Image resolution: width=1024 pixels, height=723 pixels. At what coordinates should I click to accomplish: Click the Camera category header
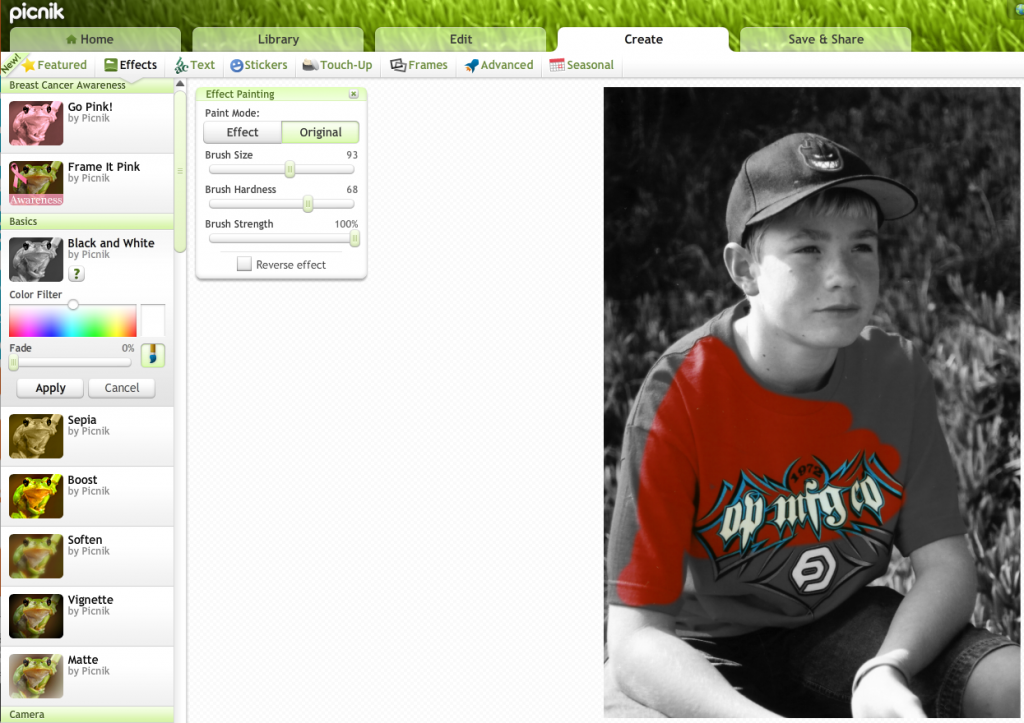click(x=87, y=715)
